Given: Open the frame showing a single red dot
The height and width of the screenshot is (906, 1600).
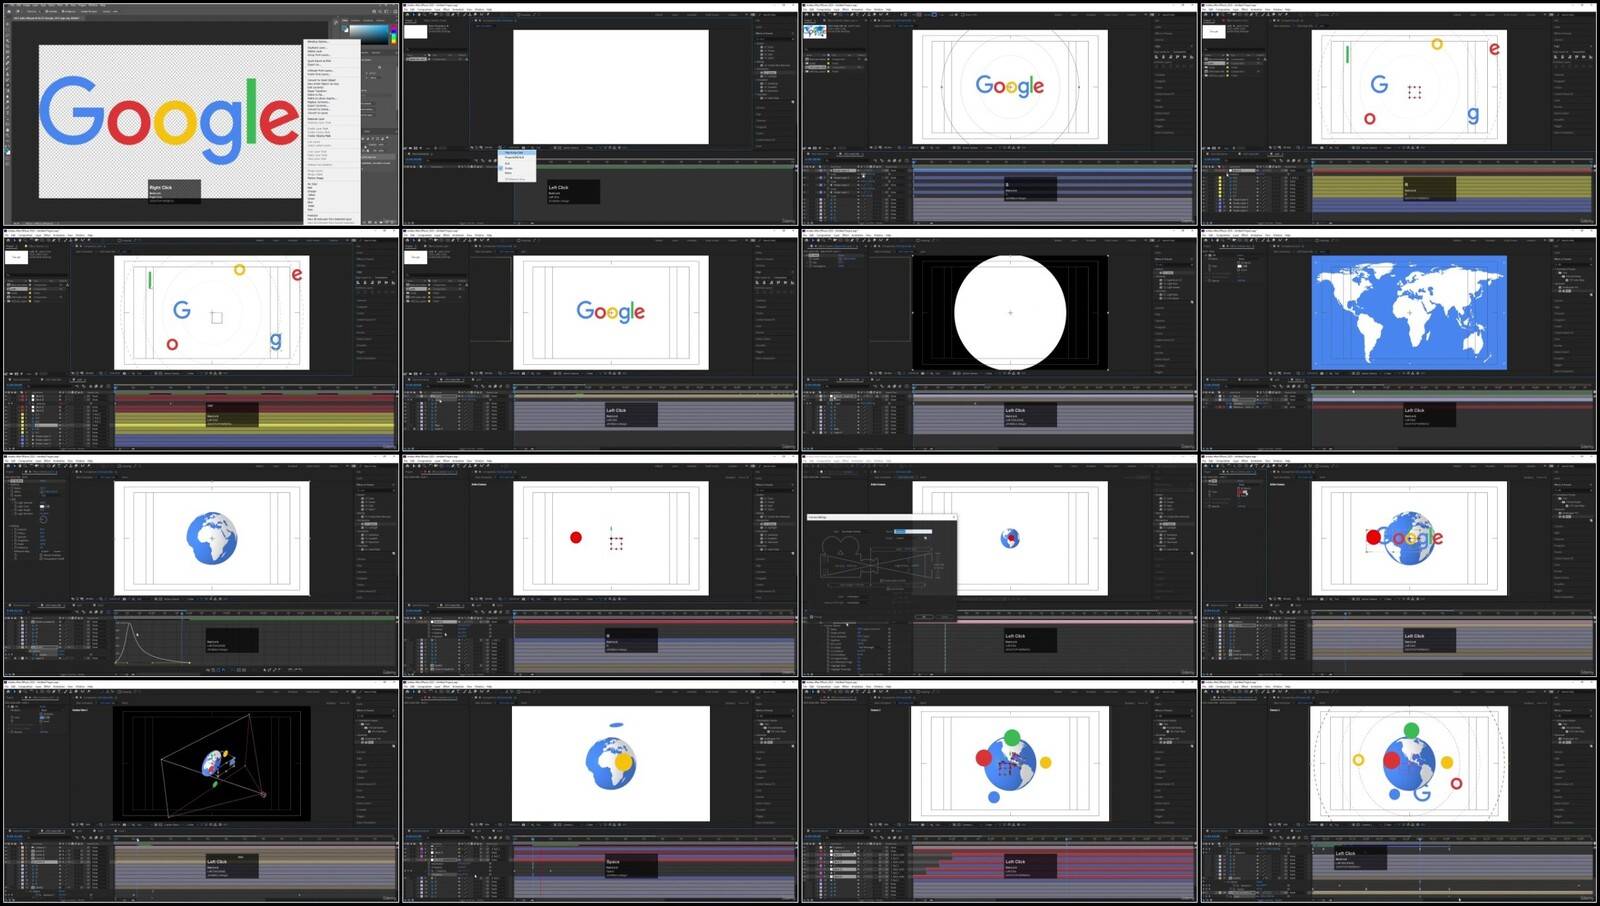Looking at the screenshot, I should tap(600, 566).
